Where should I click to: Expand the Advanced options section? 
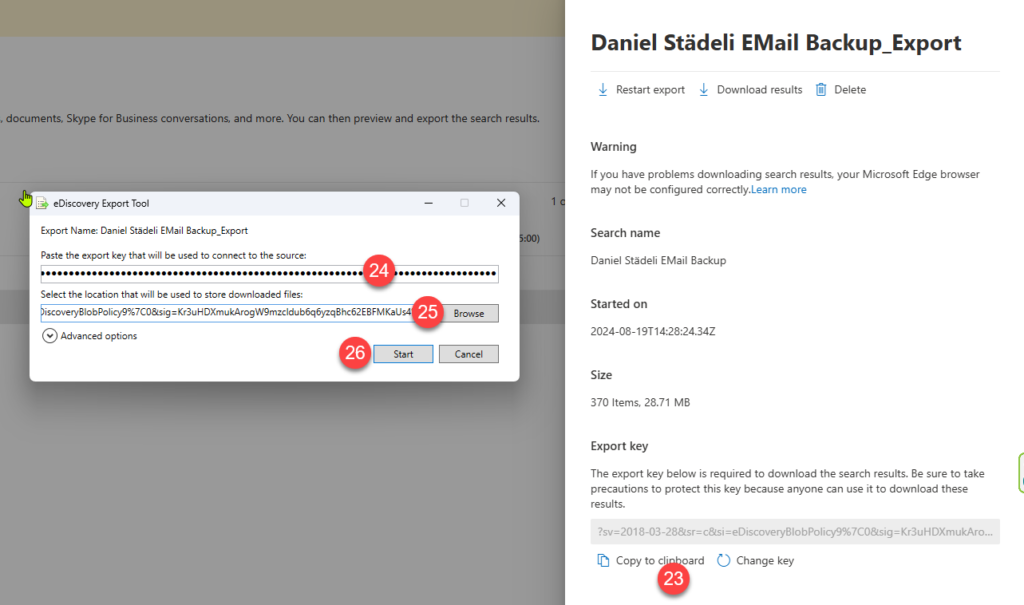tap(49, 336)
